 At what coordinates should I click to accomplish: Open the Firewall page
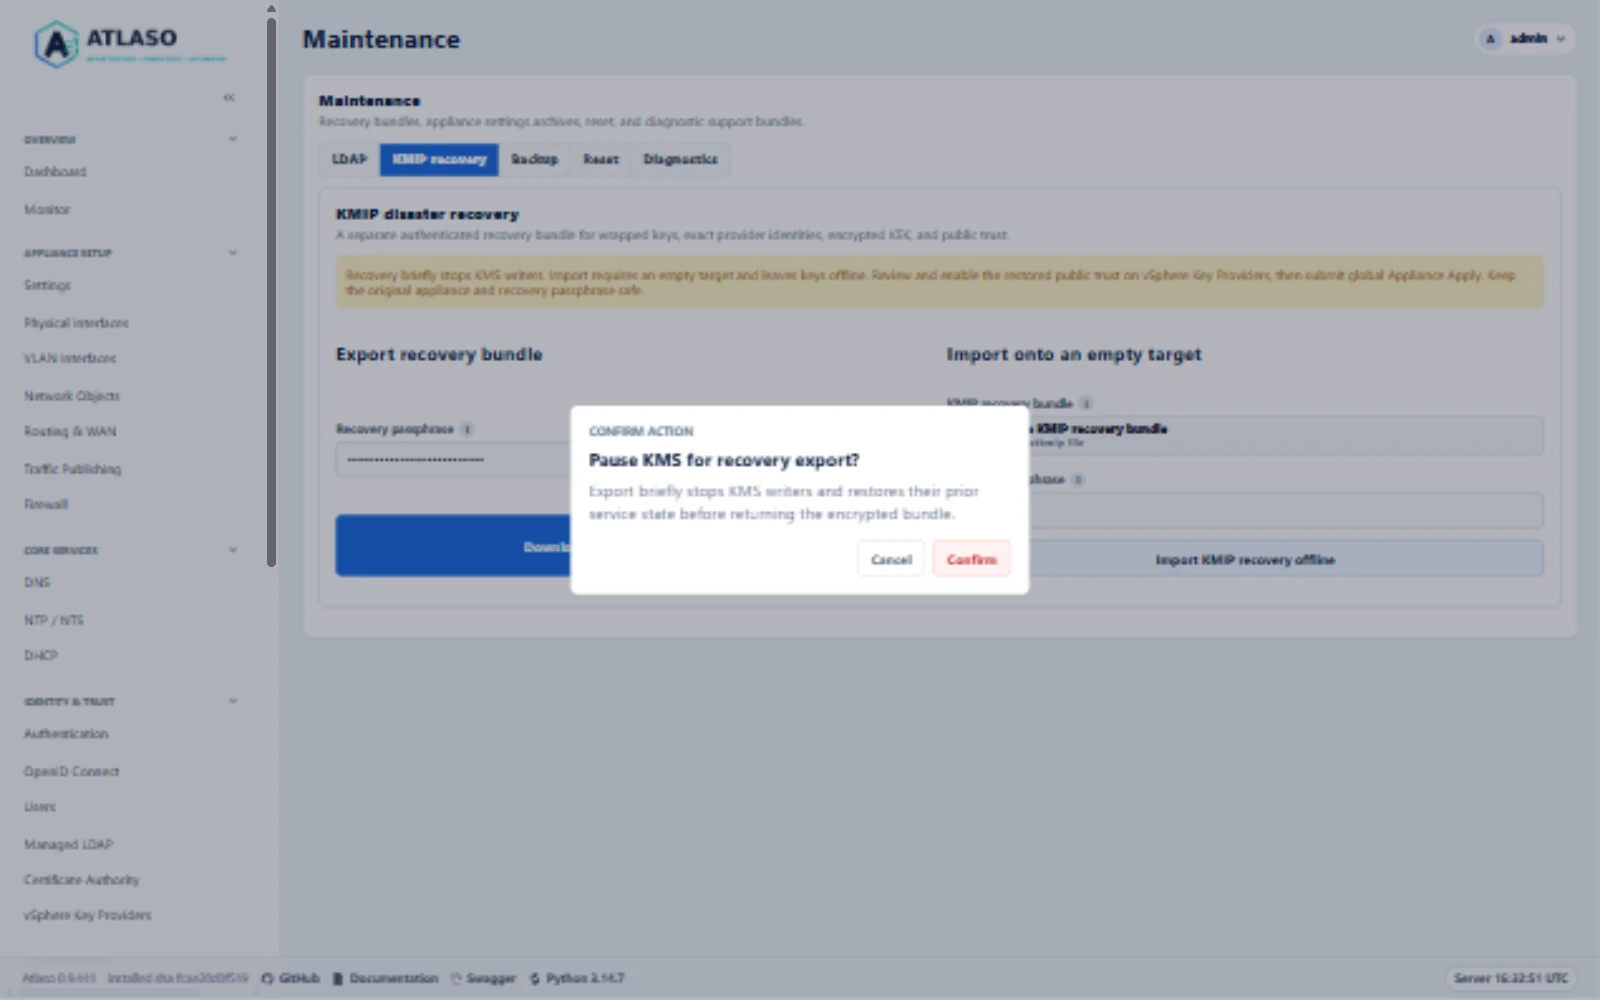coord(46,504)
